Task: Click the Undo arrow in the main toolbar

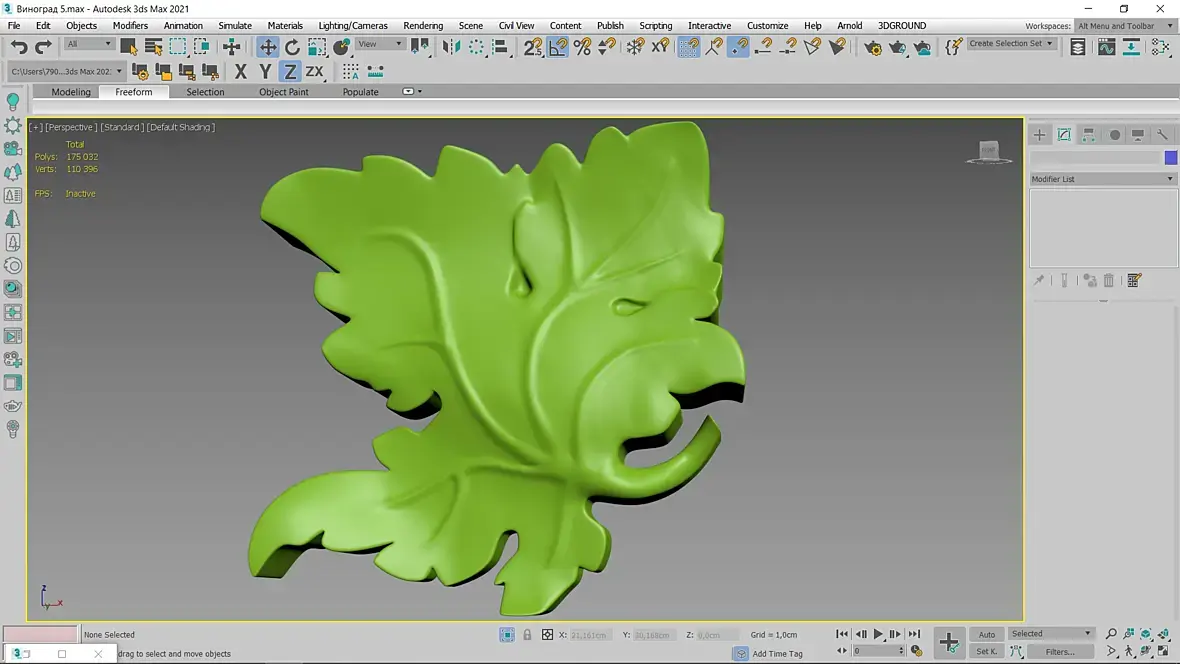Action: [x=19, y=47]
